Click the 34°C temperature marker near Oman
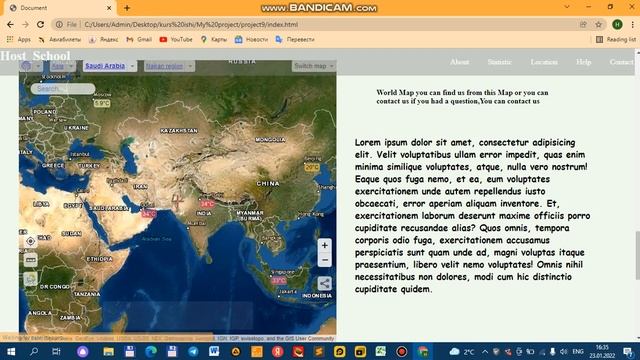Viewport: 640px width, 360px height. [x=149, y=213]
